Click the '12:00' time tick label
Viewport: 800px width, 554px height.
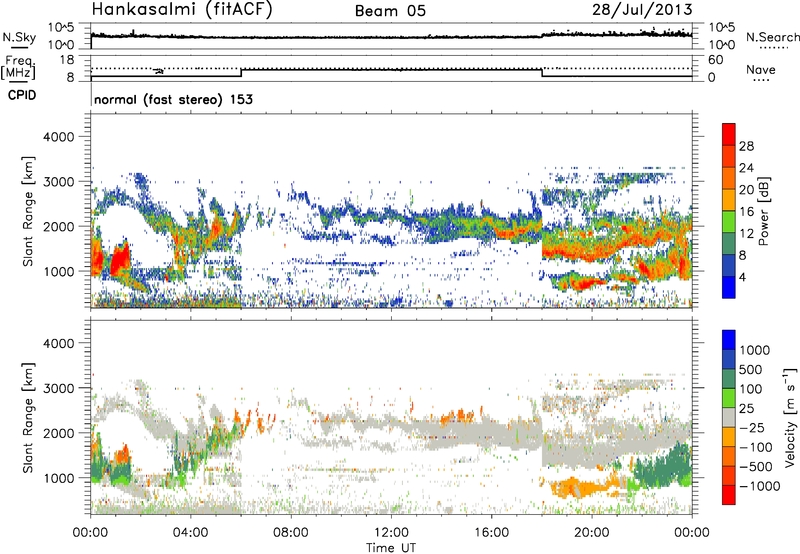coord(391,533)
